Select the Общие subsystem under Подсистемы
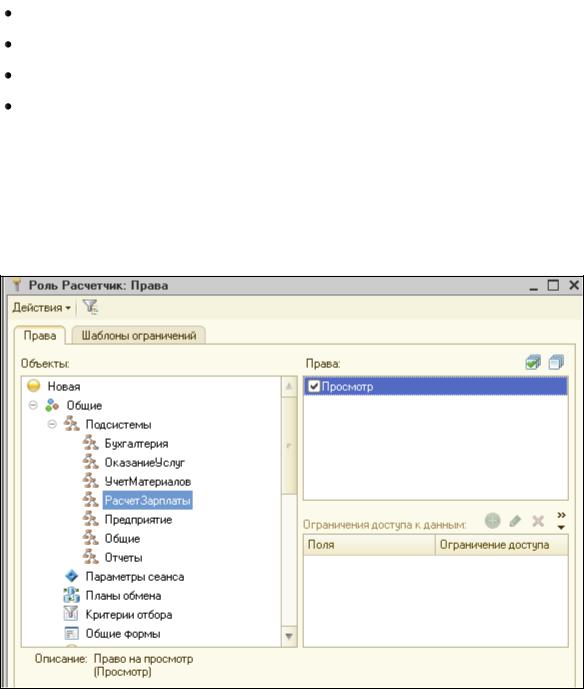Image resolution: width=584 pixels, height=689 pixels. click(122, 538)
